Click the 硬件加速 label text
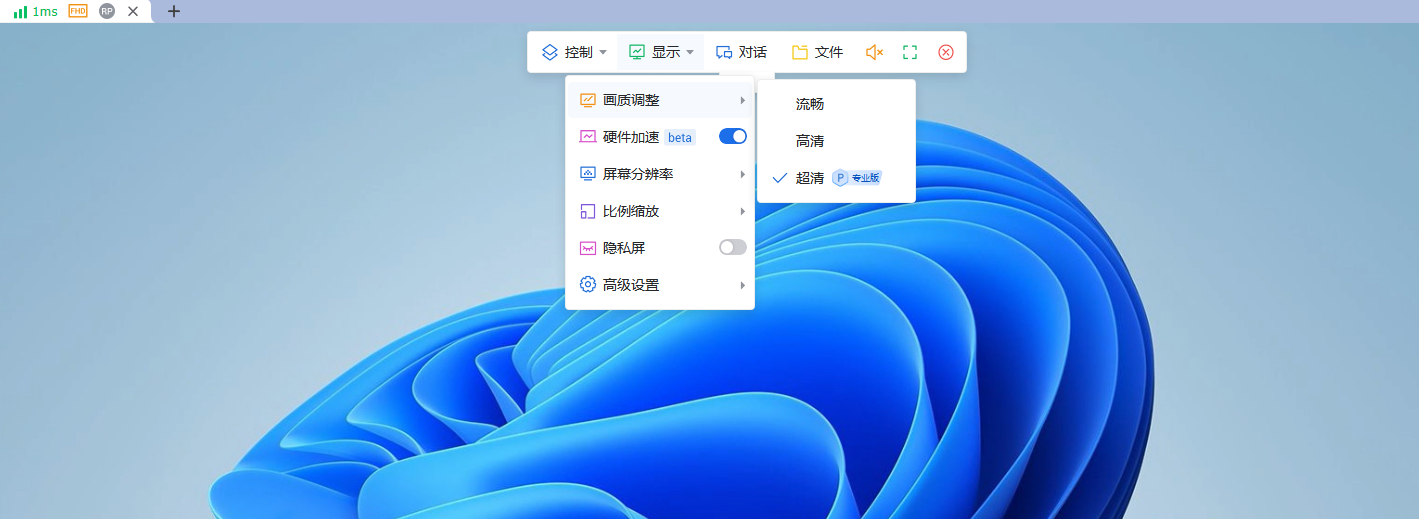 (631, 137)
